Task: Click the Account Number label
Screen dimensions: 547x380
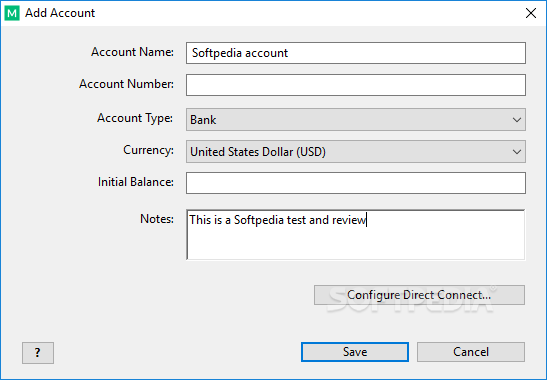Action: (x=126, y=84)
